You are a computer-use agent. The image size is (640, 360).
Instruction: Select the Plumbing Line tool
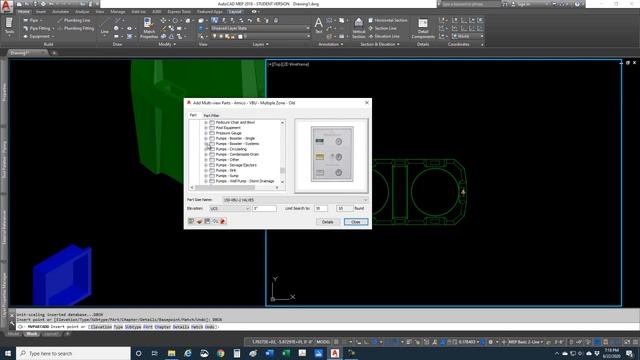[73, 20]
